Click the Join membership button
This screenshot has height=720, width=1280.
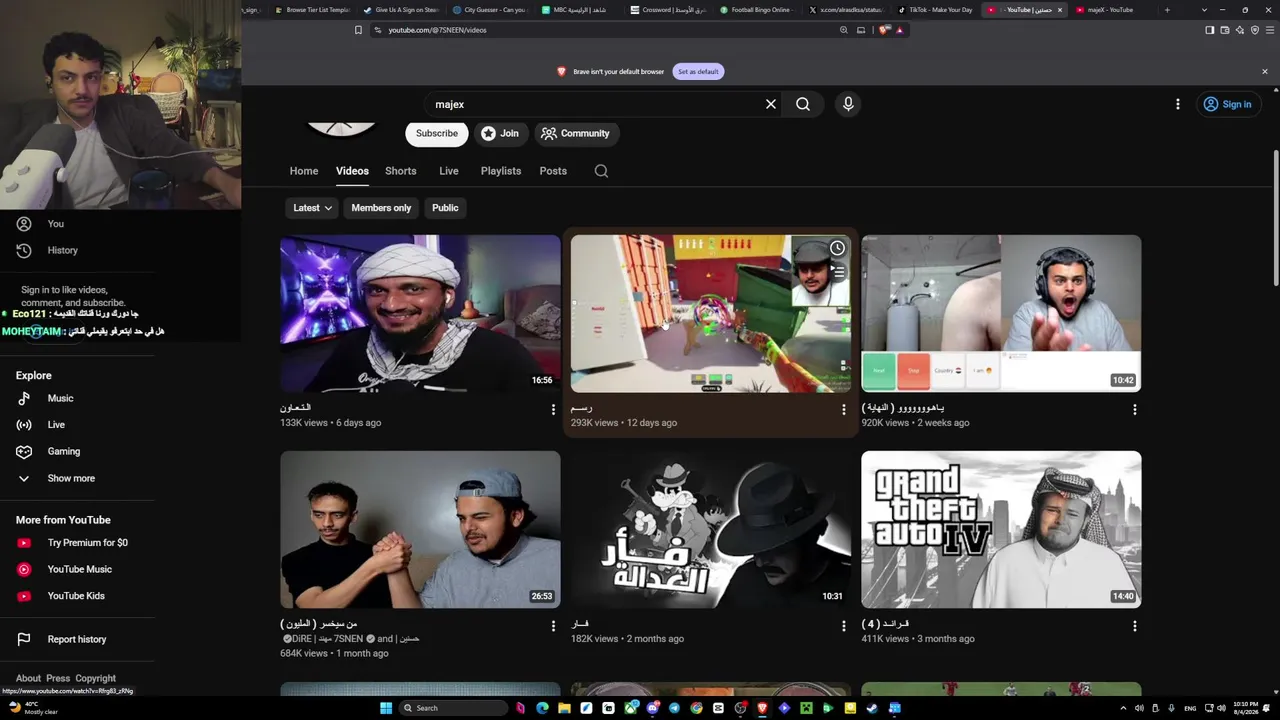coord(499,133)
